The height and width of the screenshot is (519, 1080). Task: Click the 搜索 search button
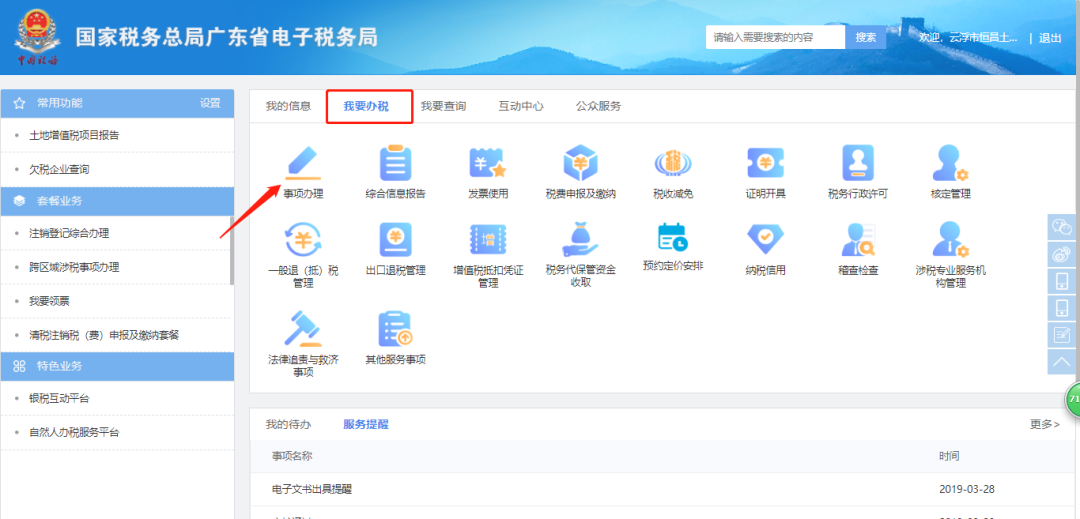(x=866, y=37)
